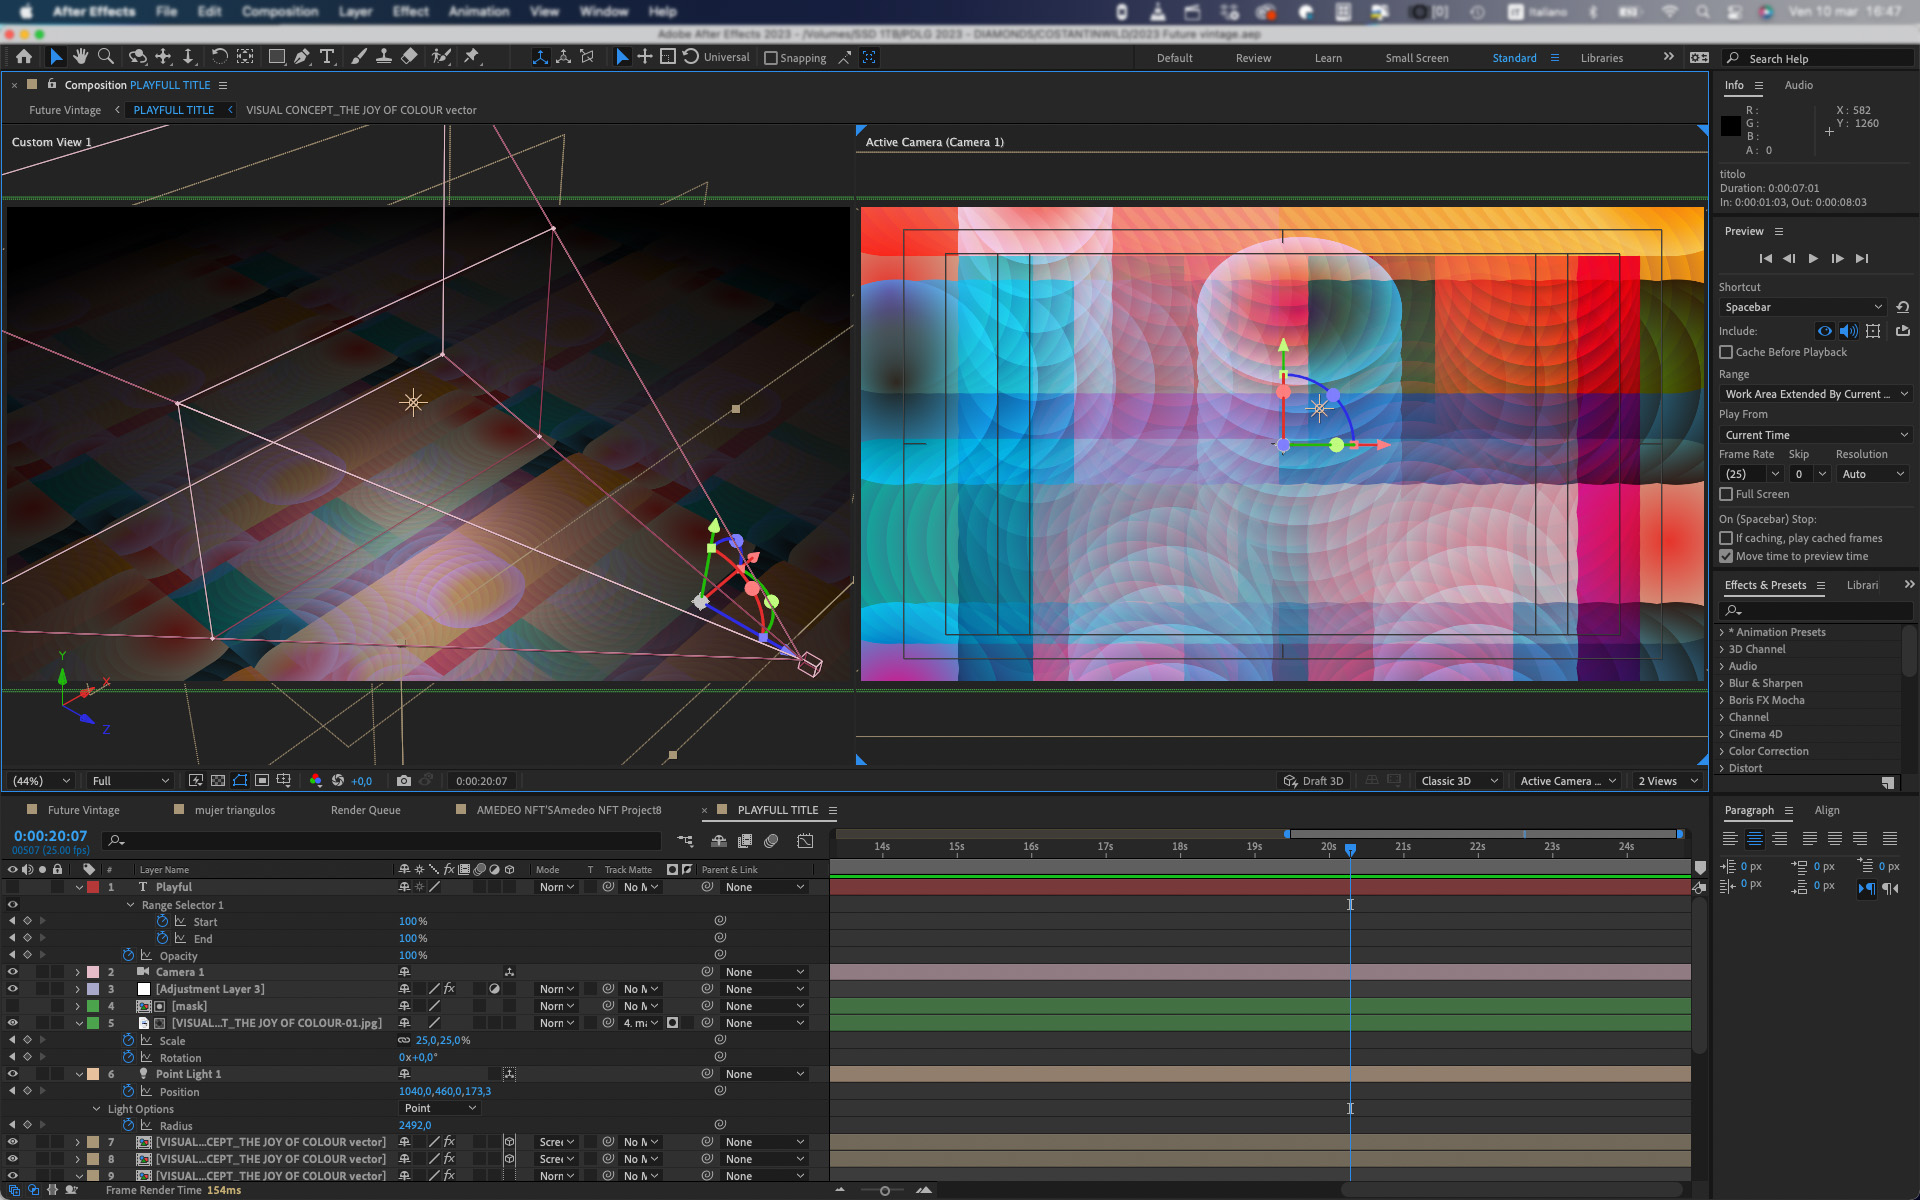Enable the Full Screen checkbox

click(1726, 494)
